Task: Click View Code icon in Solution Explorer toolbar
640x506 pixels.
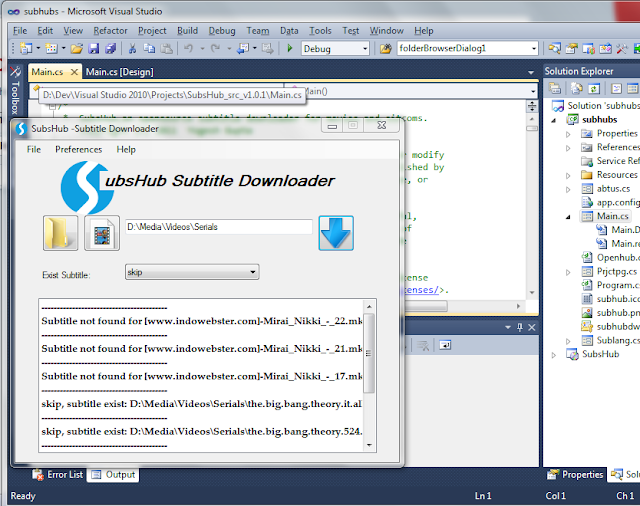Action: [616, 88]
